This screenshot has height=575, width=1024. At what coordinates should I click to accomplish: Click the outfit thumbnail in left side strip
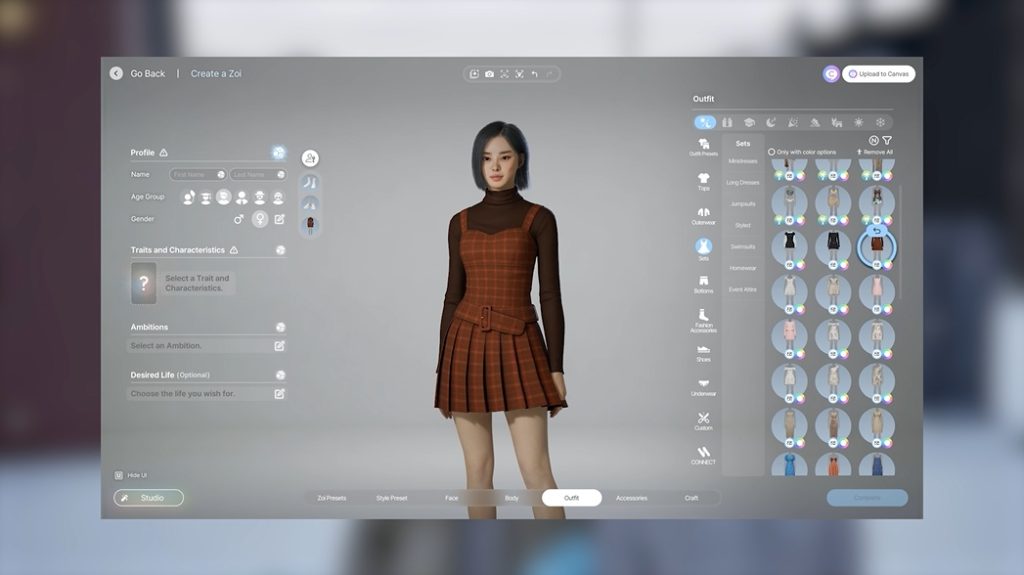(x=310, y=225)
